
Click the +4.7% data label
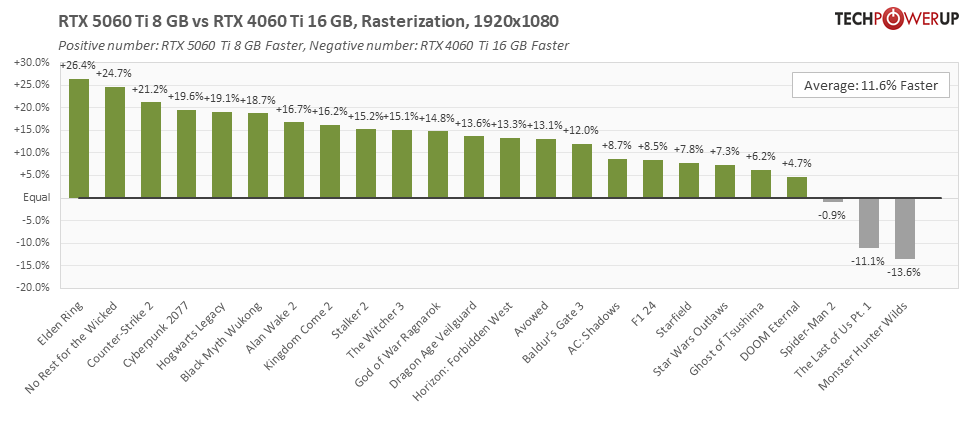[x=797, y=164]
